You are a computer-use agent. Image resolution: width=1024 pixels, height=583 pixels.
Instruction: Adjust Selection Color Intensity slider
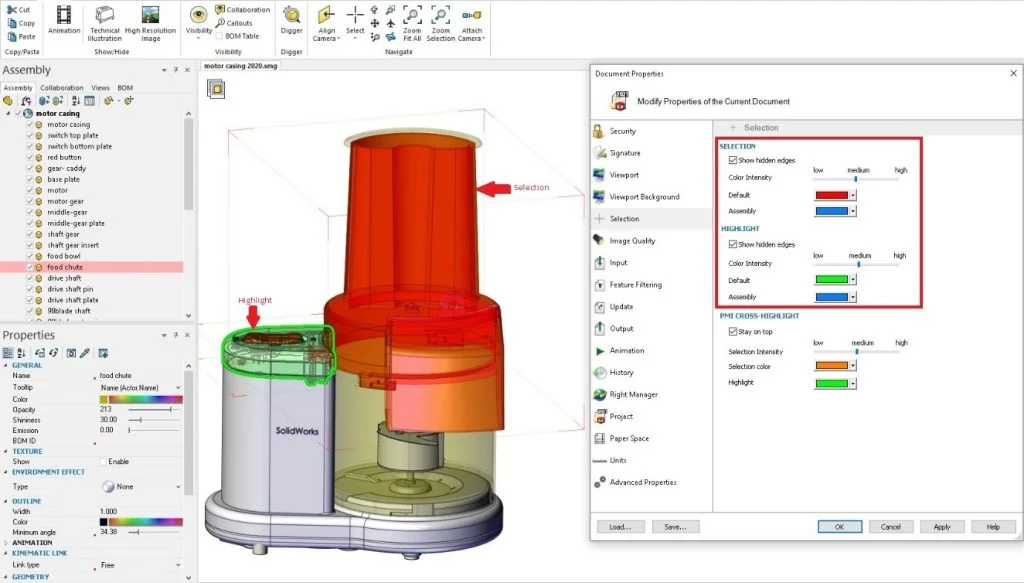[856, 178]
